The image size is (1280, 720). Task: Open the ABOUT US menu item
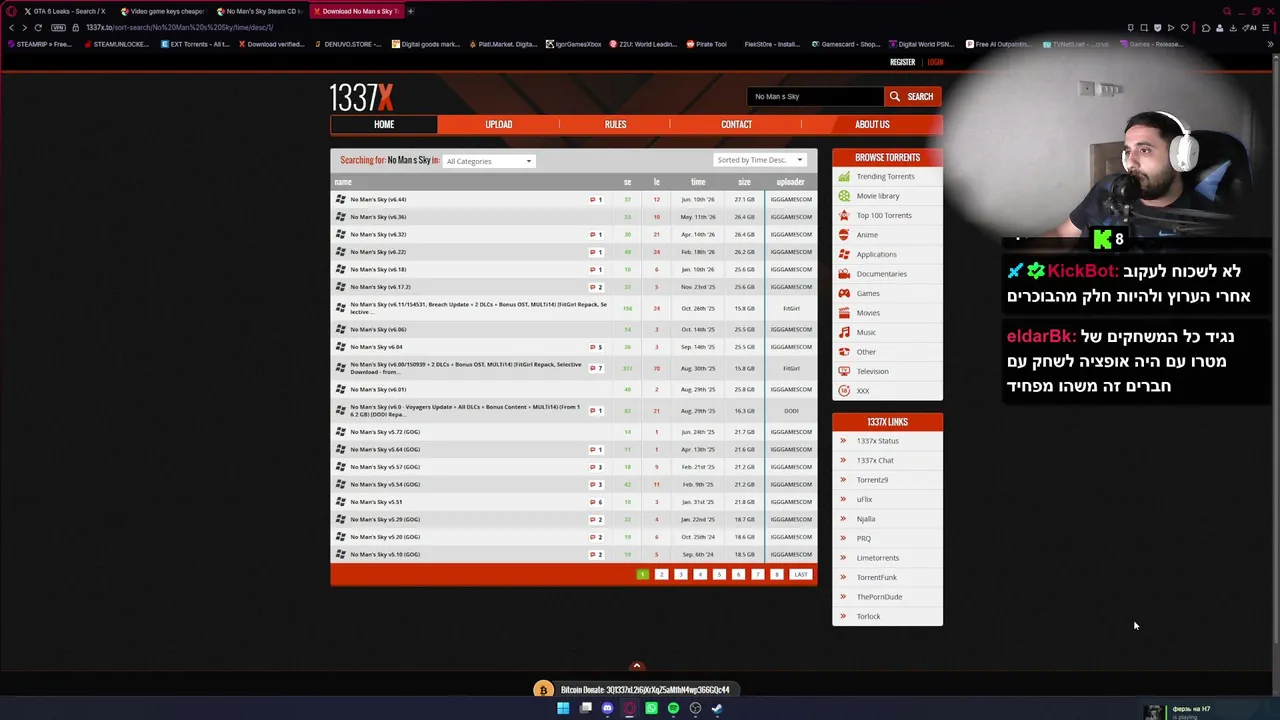(872, 124)
